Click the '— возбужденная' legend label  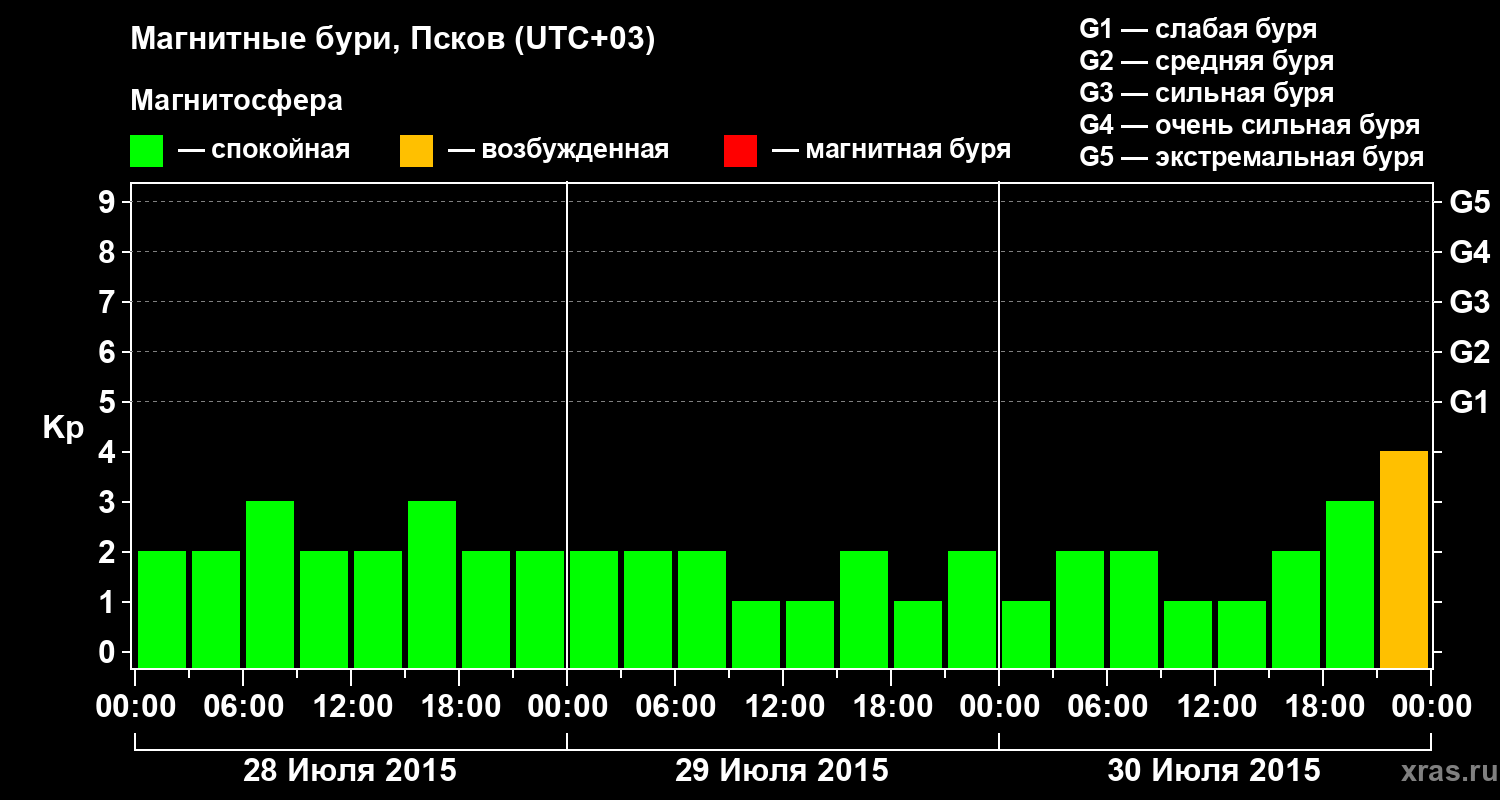(559, 151)
